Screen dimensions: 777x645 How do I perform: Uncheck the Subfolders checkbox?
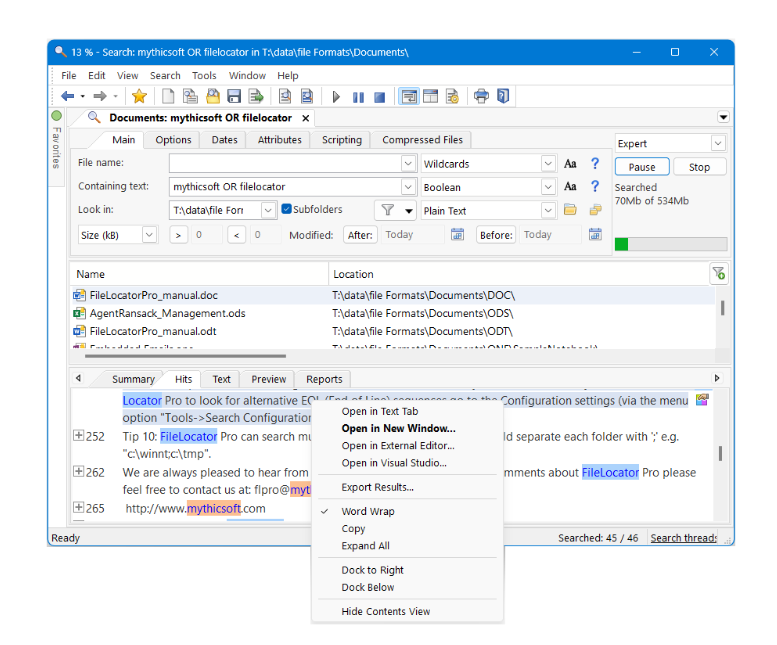coord(287,210)
